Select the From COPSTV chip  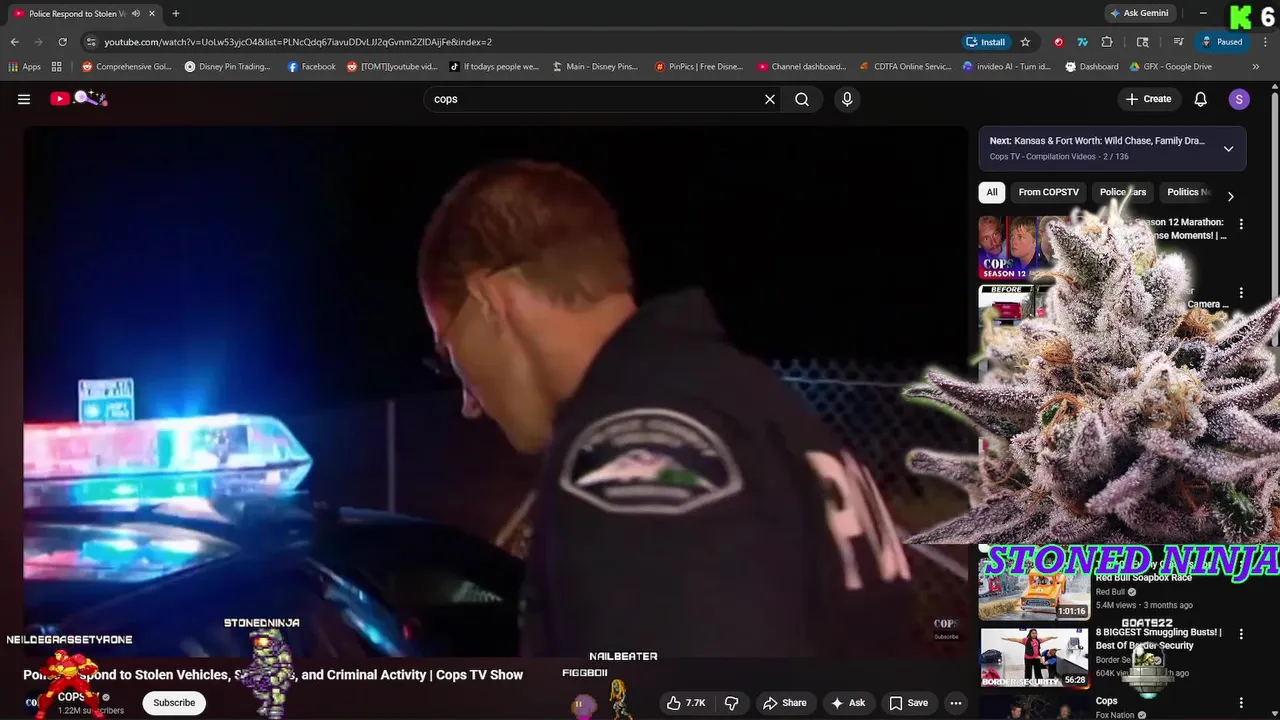tap(1048, 192)
